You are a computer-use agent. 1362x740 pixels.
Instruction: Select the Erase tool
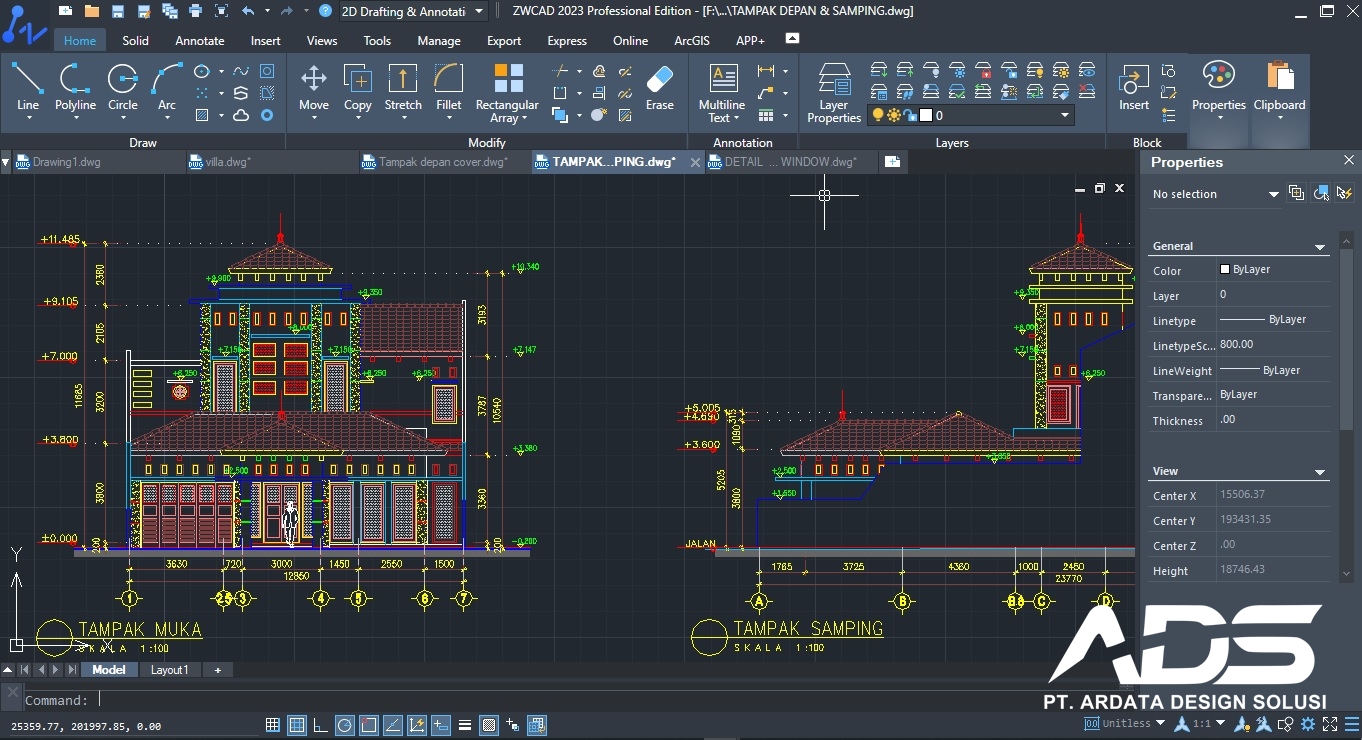pyautogui.click(x=660, y=90)
